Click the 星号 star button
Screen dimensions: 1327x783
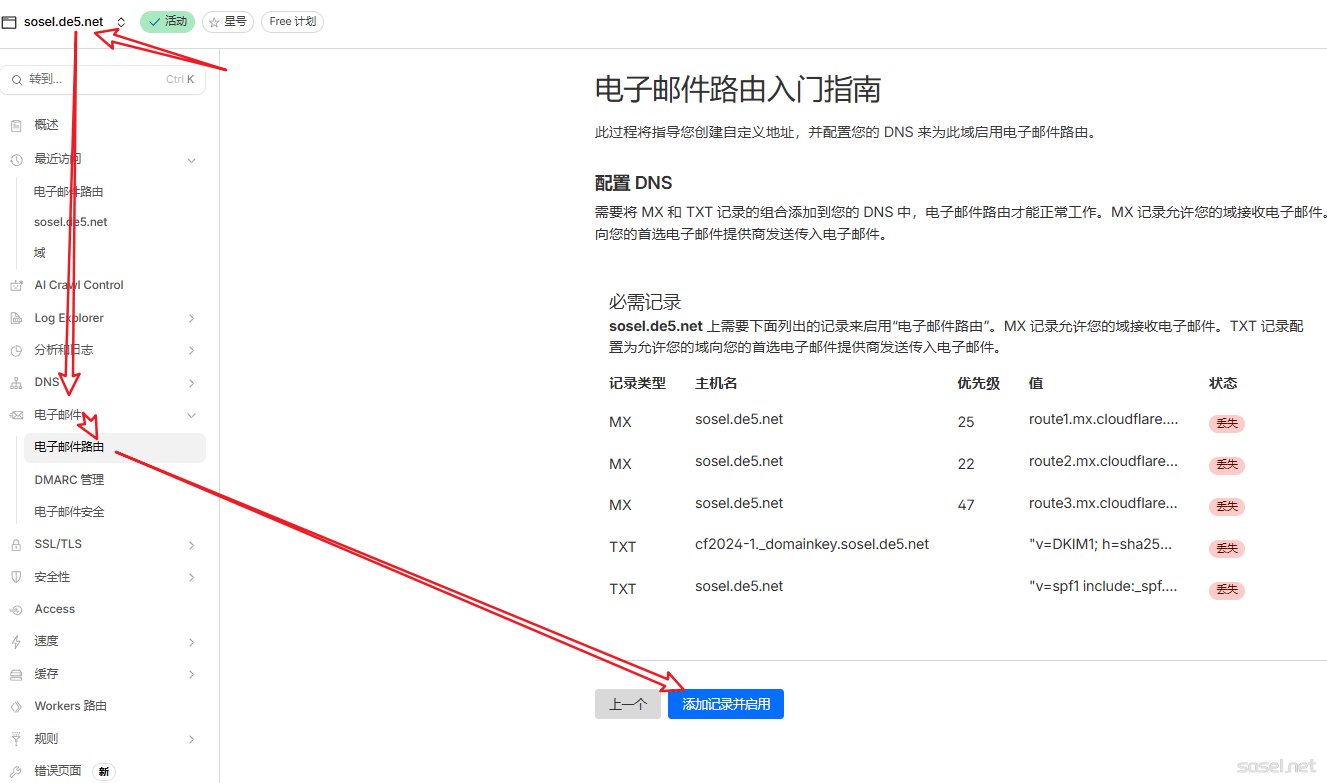(x=227, y=21)
